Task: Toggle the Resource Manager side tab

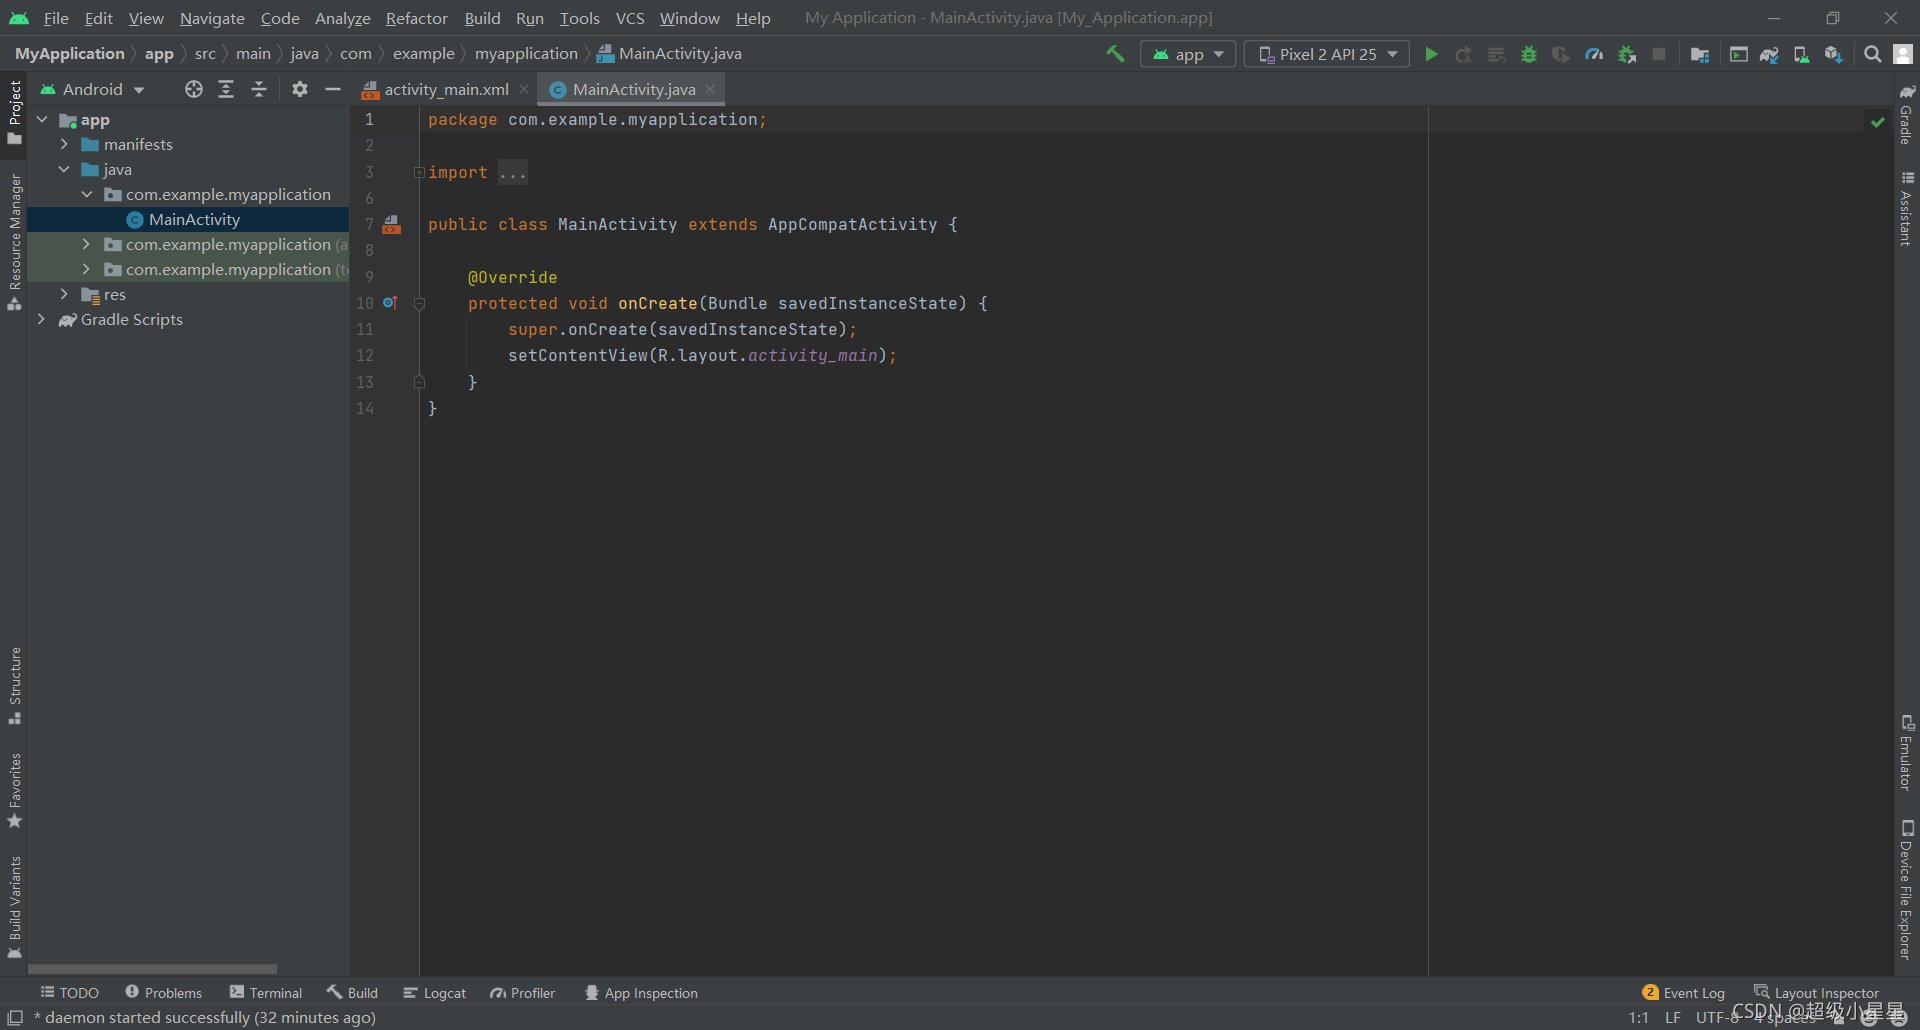Action: point(14,243)
